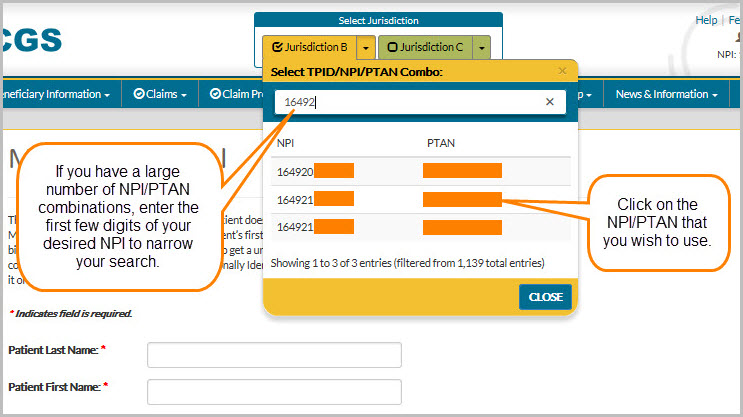This screenshot has height=417, width=743.
Task: Expand the Jurisdiction B dropdown arrow
Action: coord(367,47)
